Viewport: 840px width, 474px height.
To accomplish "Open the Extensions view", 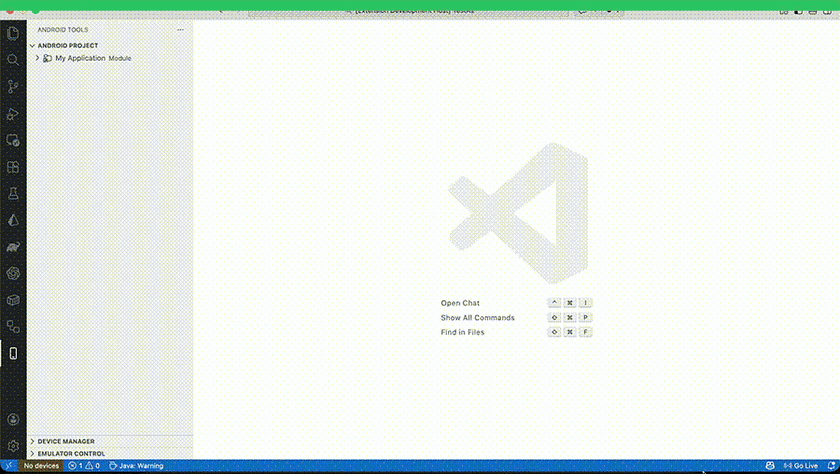I will click(x=13, y=167).
